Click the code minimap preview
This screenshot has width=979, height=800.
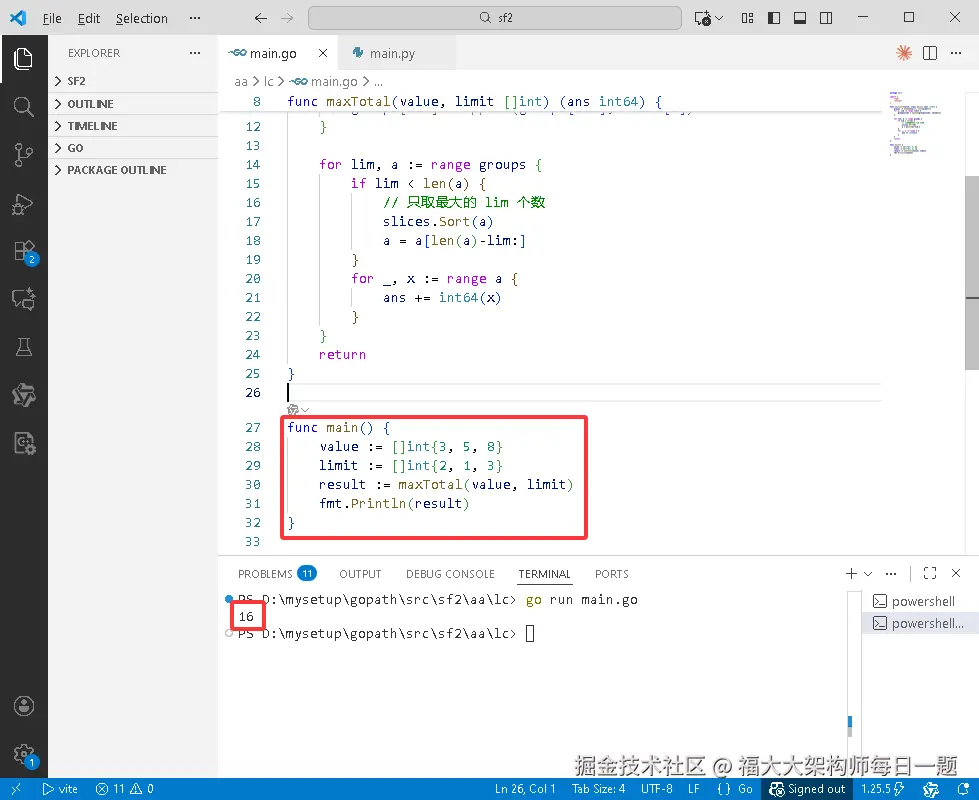click(915, 123)
